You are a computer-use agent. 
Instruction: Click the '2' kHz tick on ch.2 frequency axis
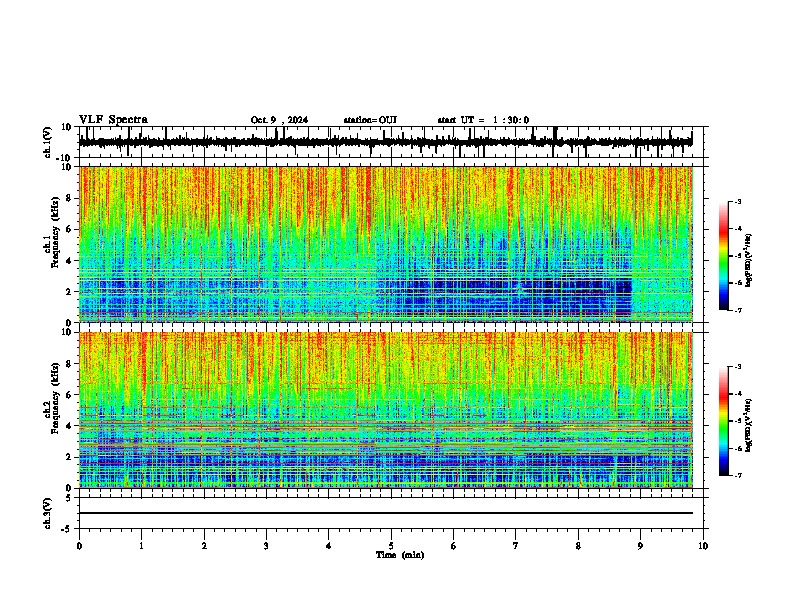click(x=70, y=457)
